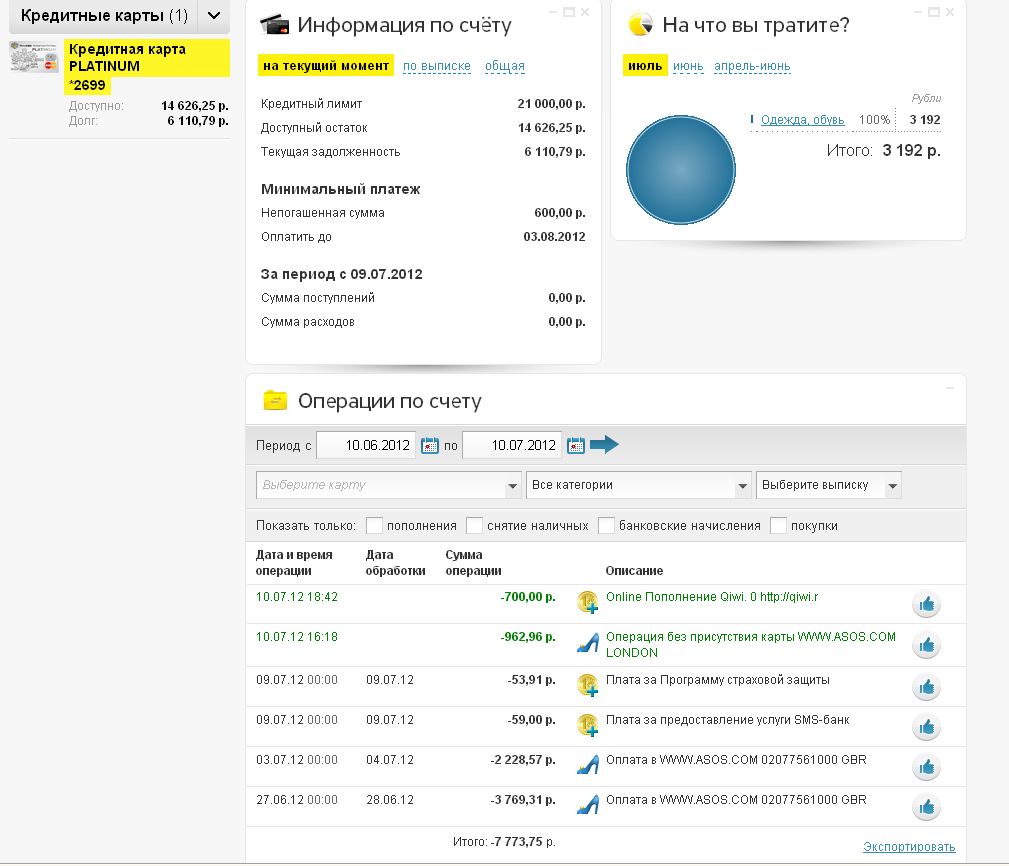Open calendar picker for period end date

(576, 445)
